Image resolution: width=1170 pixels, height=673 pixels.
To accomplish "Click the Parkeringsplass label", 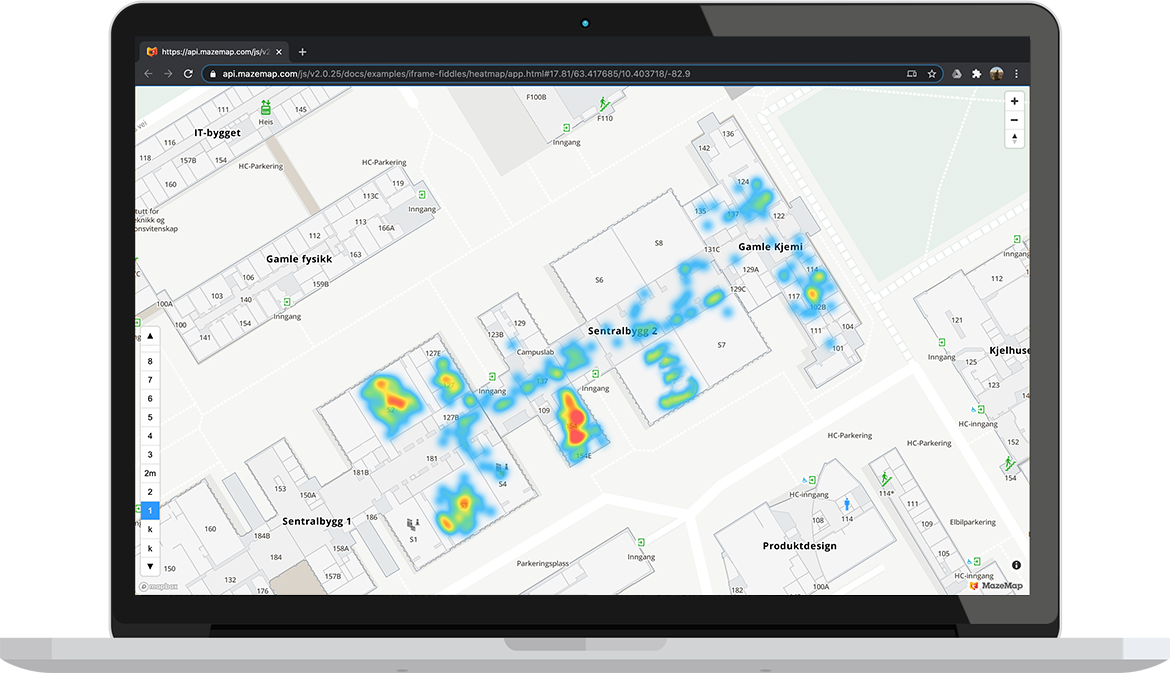I will (542, 563).
